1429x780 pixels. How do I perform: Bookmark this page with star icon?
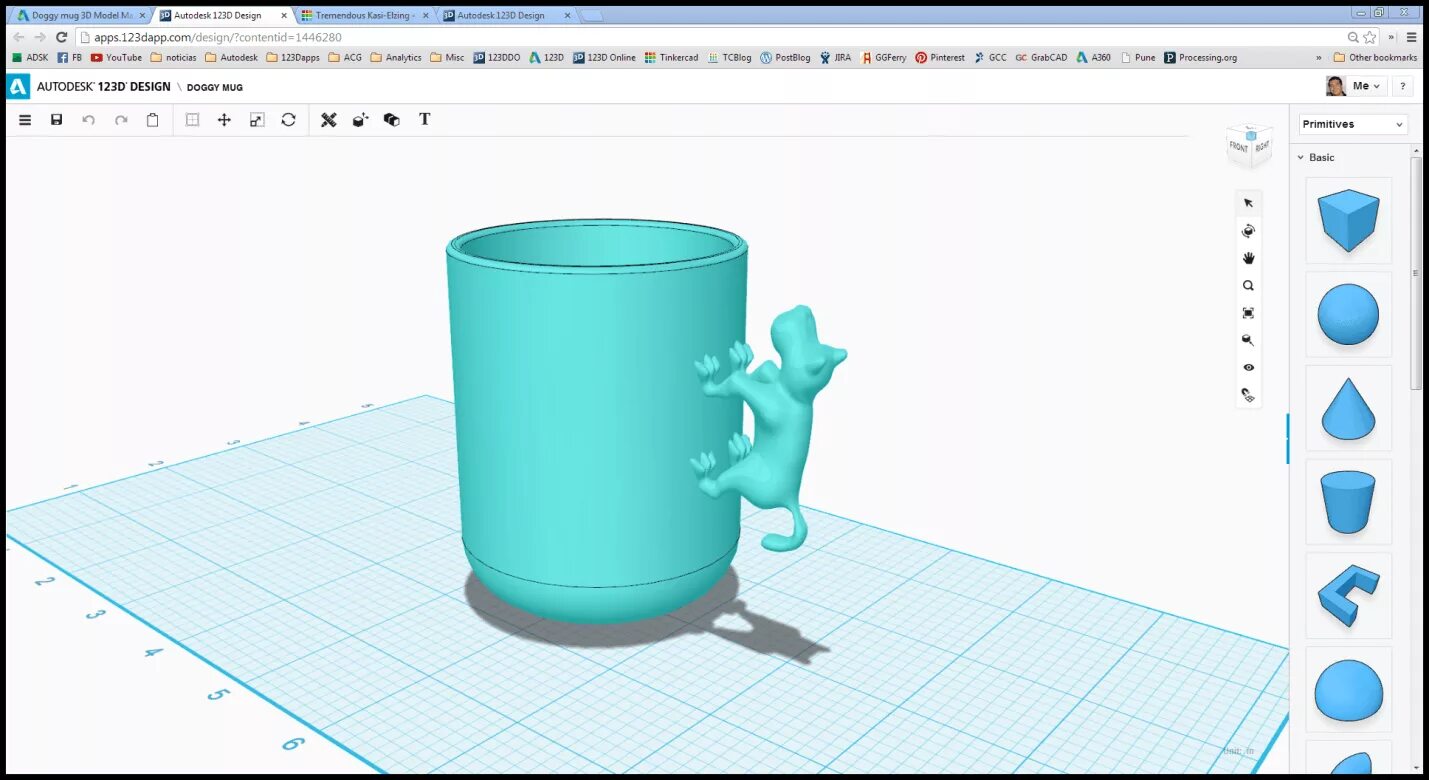[1370, 37]
